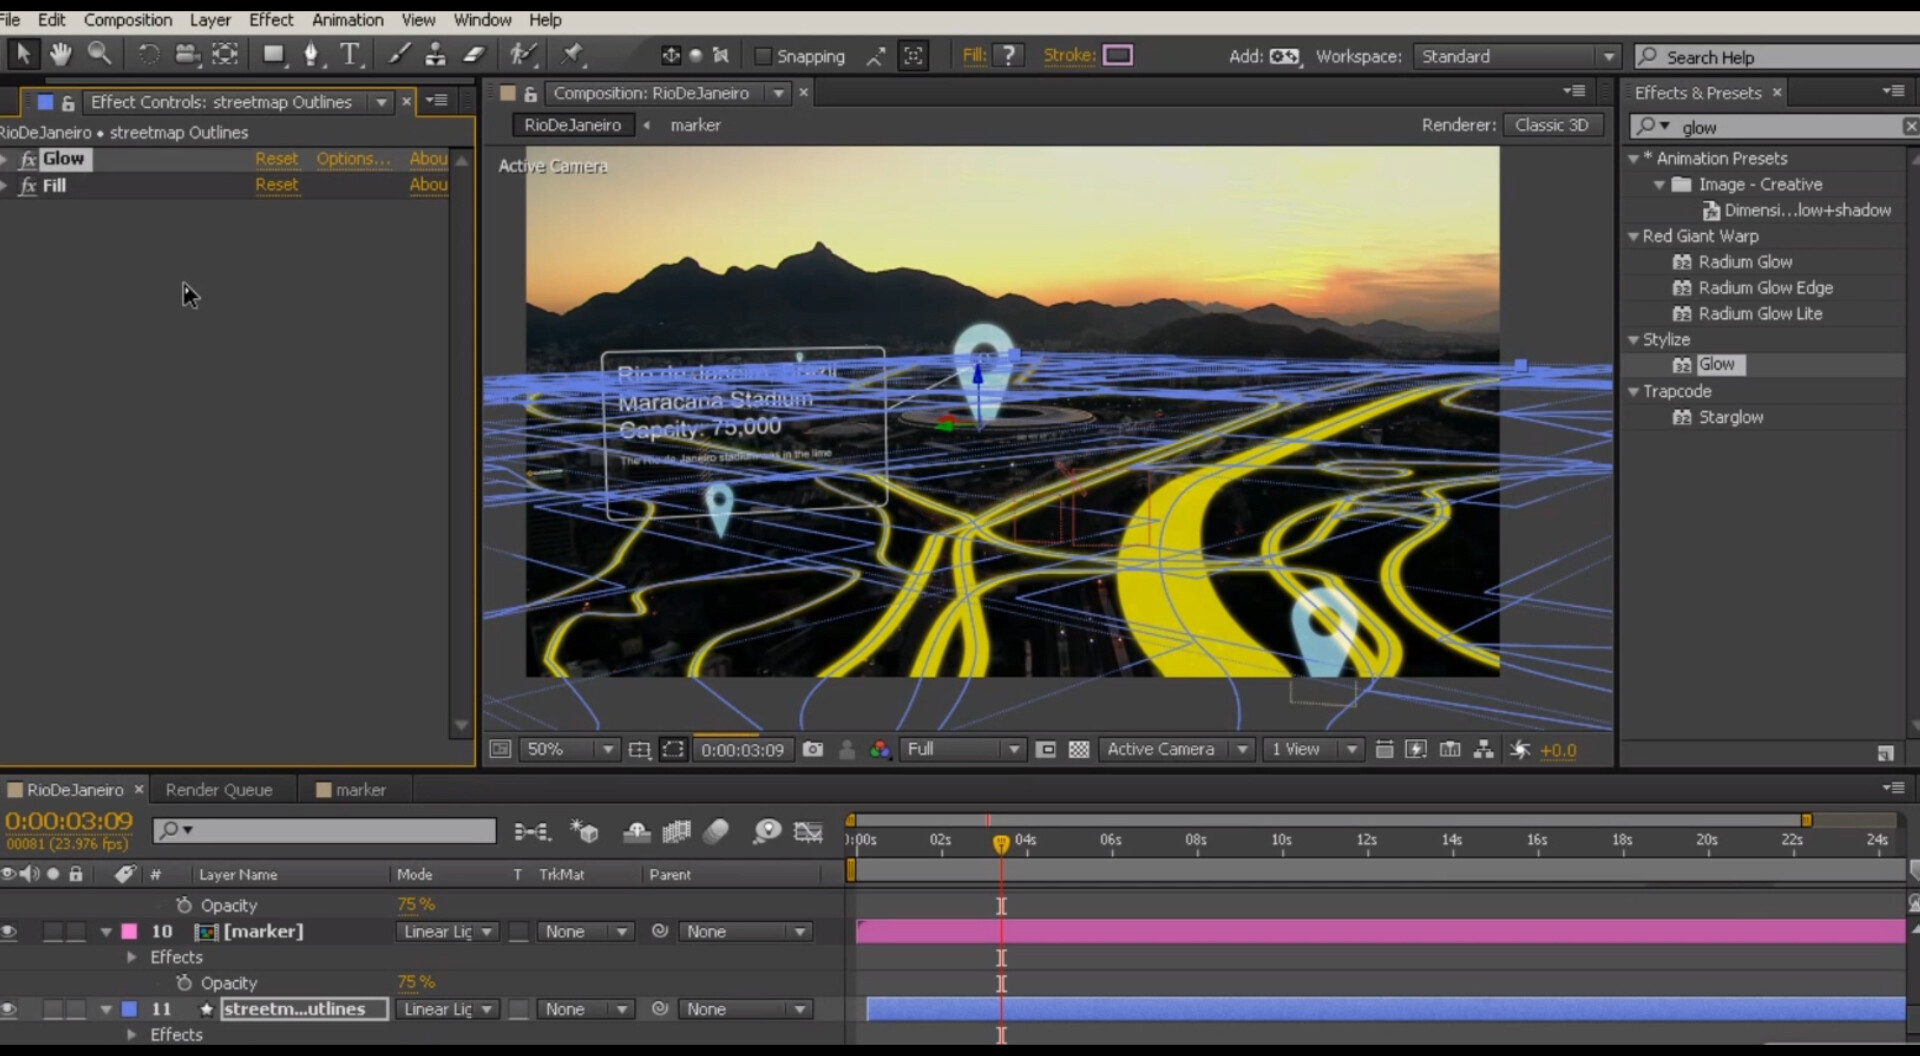Select the Zoom tool

coord(99,54)
